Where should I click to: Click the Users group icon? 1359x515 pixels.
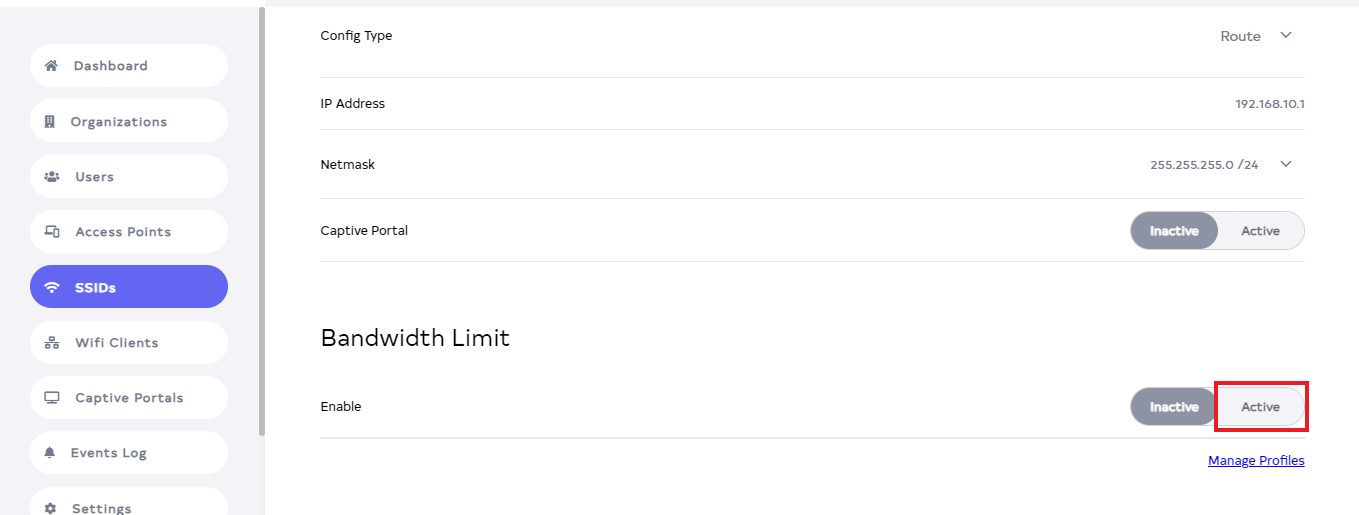[52, 177]
